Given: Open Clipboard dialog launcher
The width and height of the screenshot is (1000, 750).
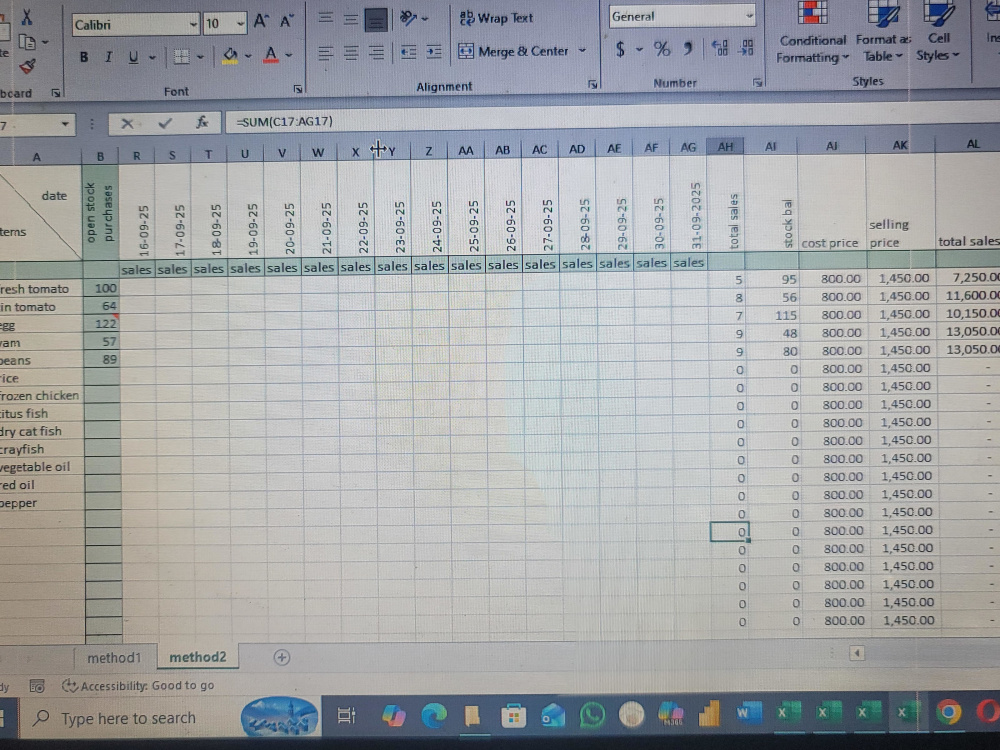Looking at the screenshot, I should tap(55, 93).
